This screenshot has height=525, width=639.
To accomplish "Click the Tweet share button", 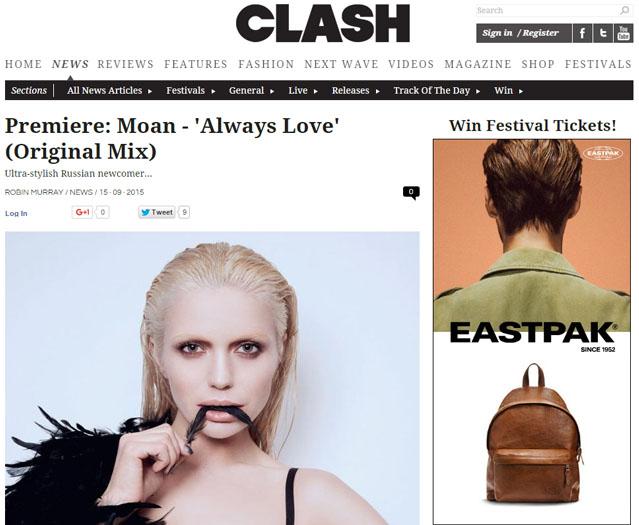I will [157, 212].
